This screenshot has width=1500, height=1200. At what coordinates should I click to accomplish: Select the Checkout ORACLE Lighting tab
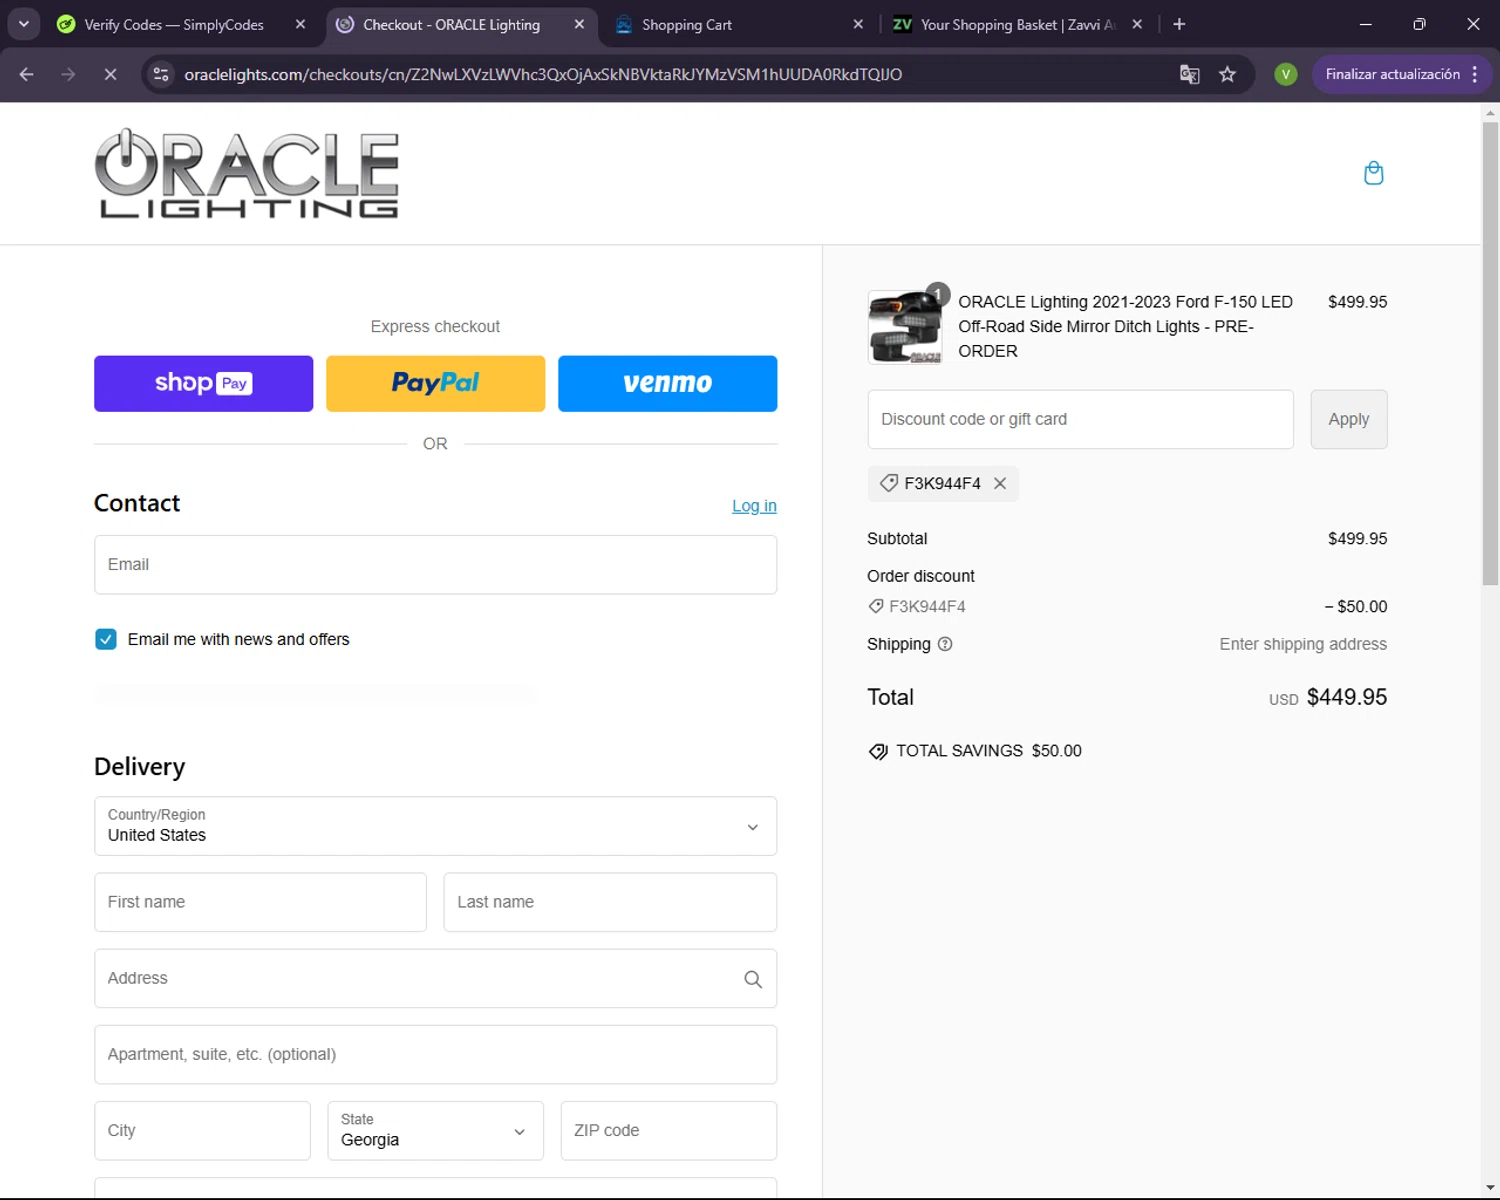(x=451, y=24)
